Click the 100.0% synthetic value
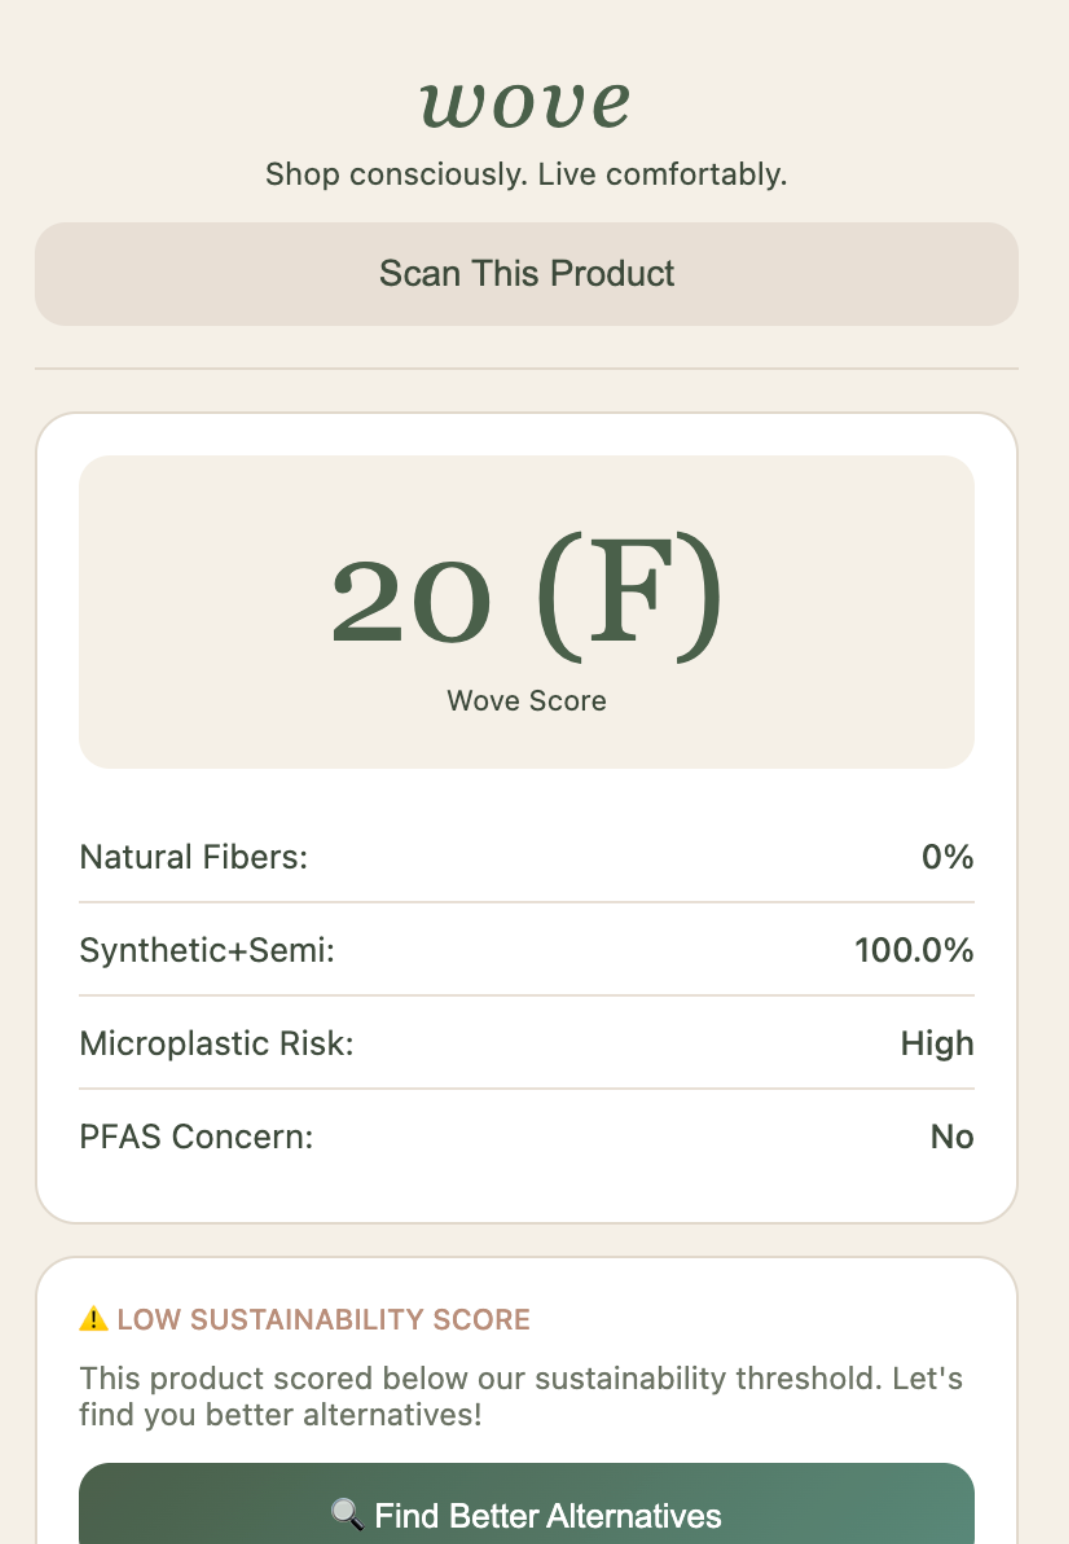 [x=913, y=950]
